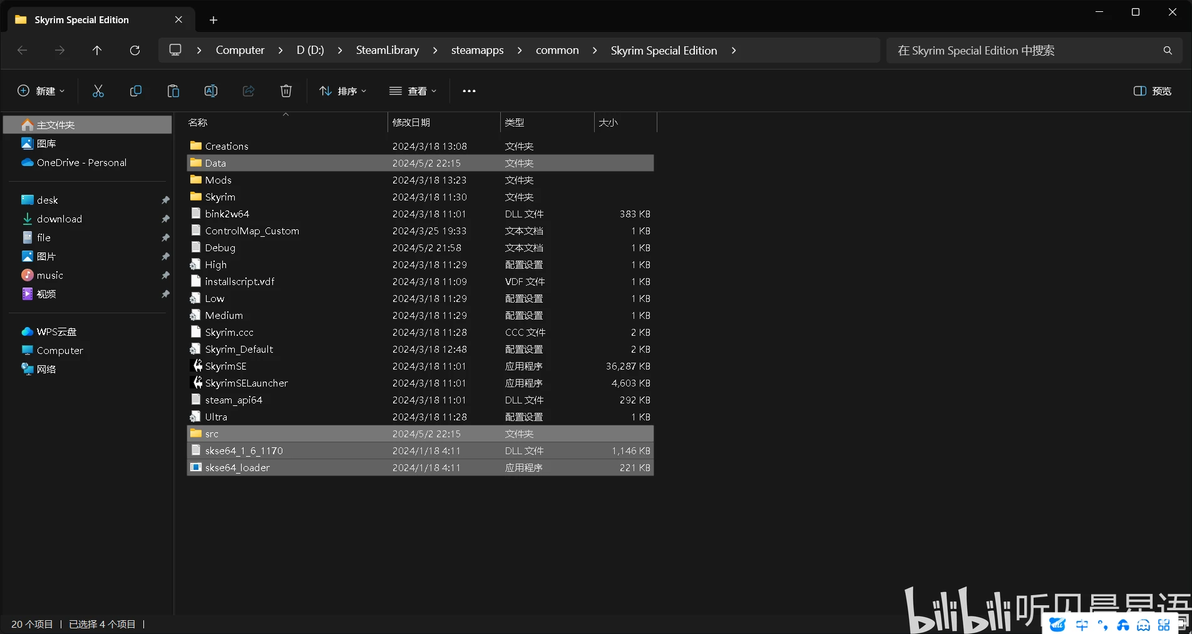This screenshot has width=1192, height=634.
Task: Open WPS云盘 in sidebar
Action: pyautogui.click(x=87, y=331)
